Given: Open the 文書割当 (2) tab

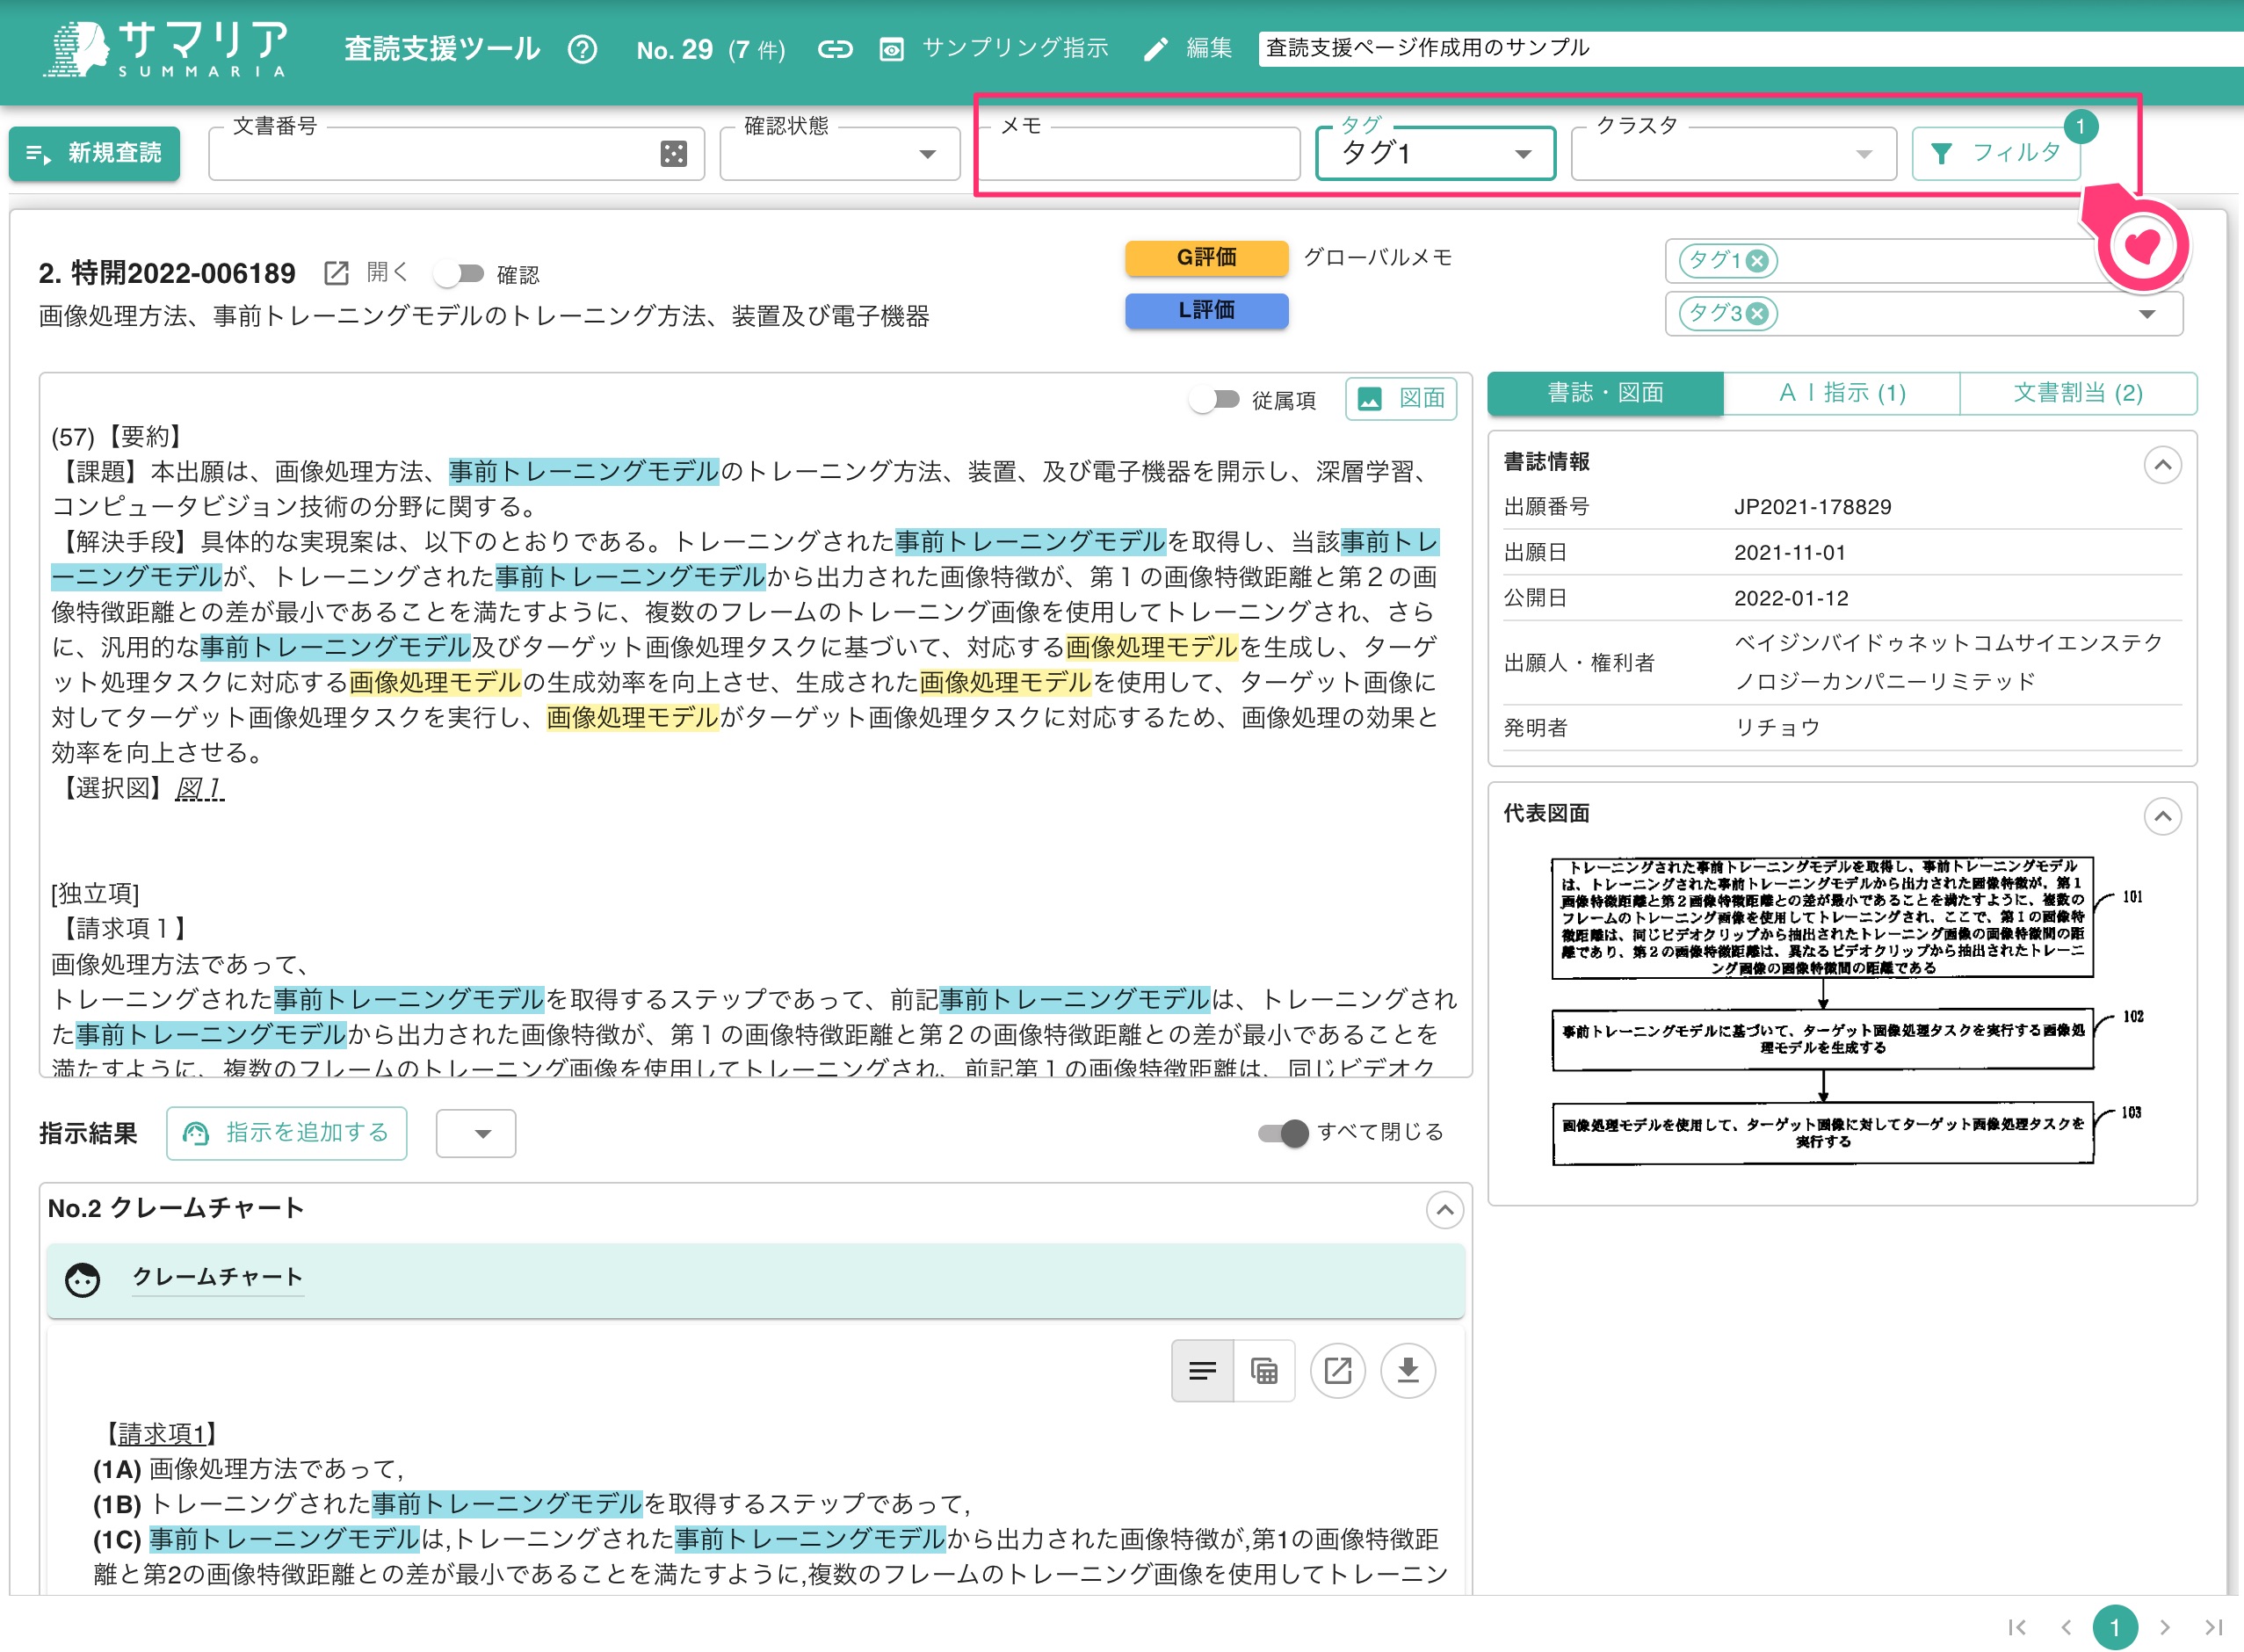Looking at the screenshot, I should (2077, 392).
